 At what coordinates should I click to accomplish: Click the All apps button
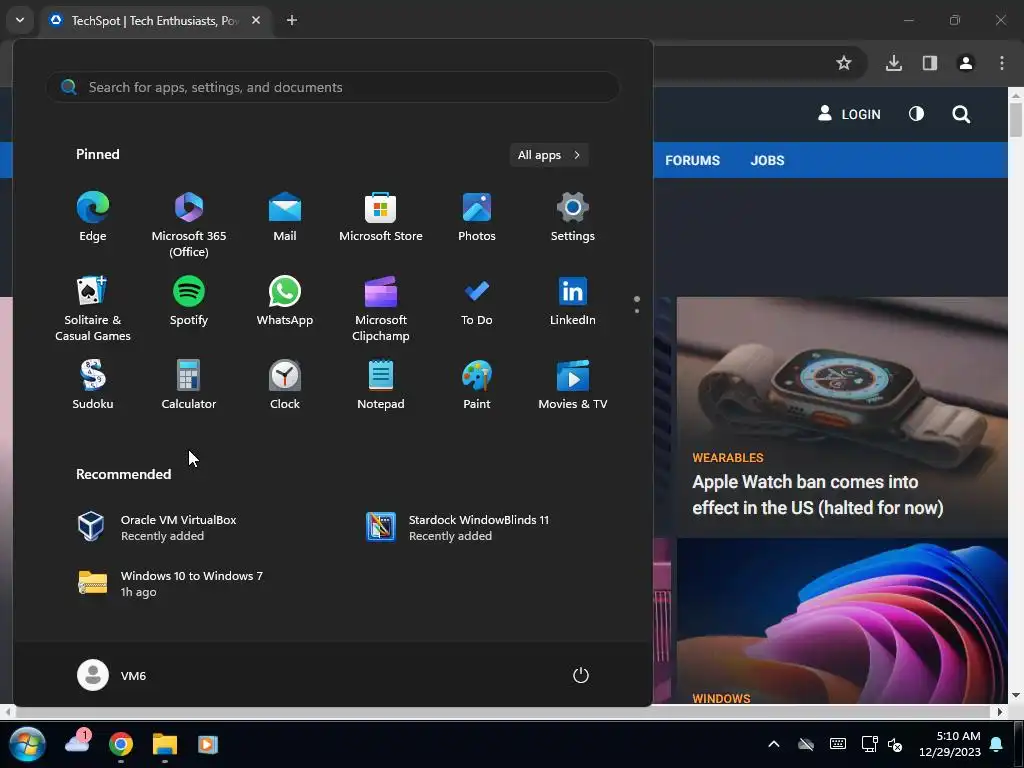pos(549,155)
